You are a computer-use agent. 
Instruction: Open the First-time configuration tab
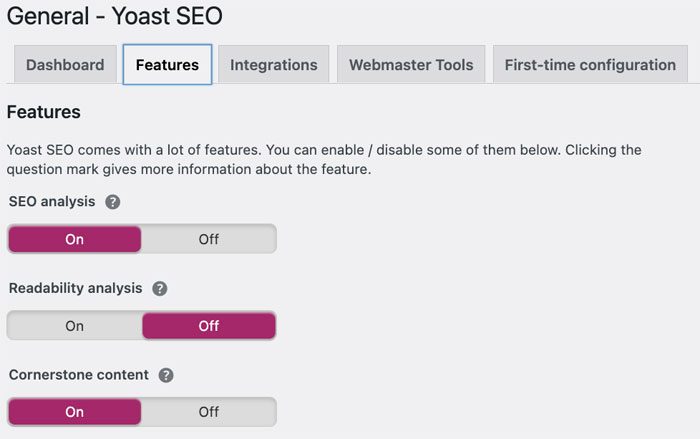(x=590, y=65)
